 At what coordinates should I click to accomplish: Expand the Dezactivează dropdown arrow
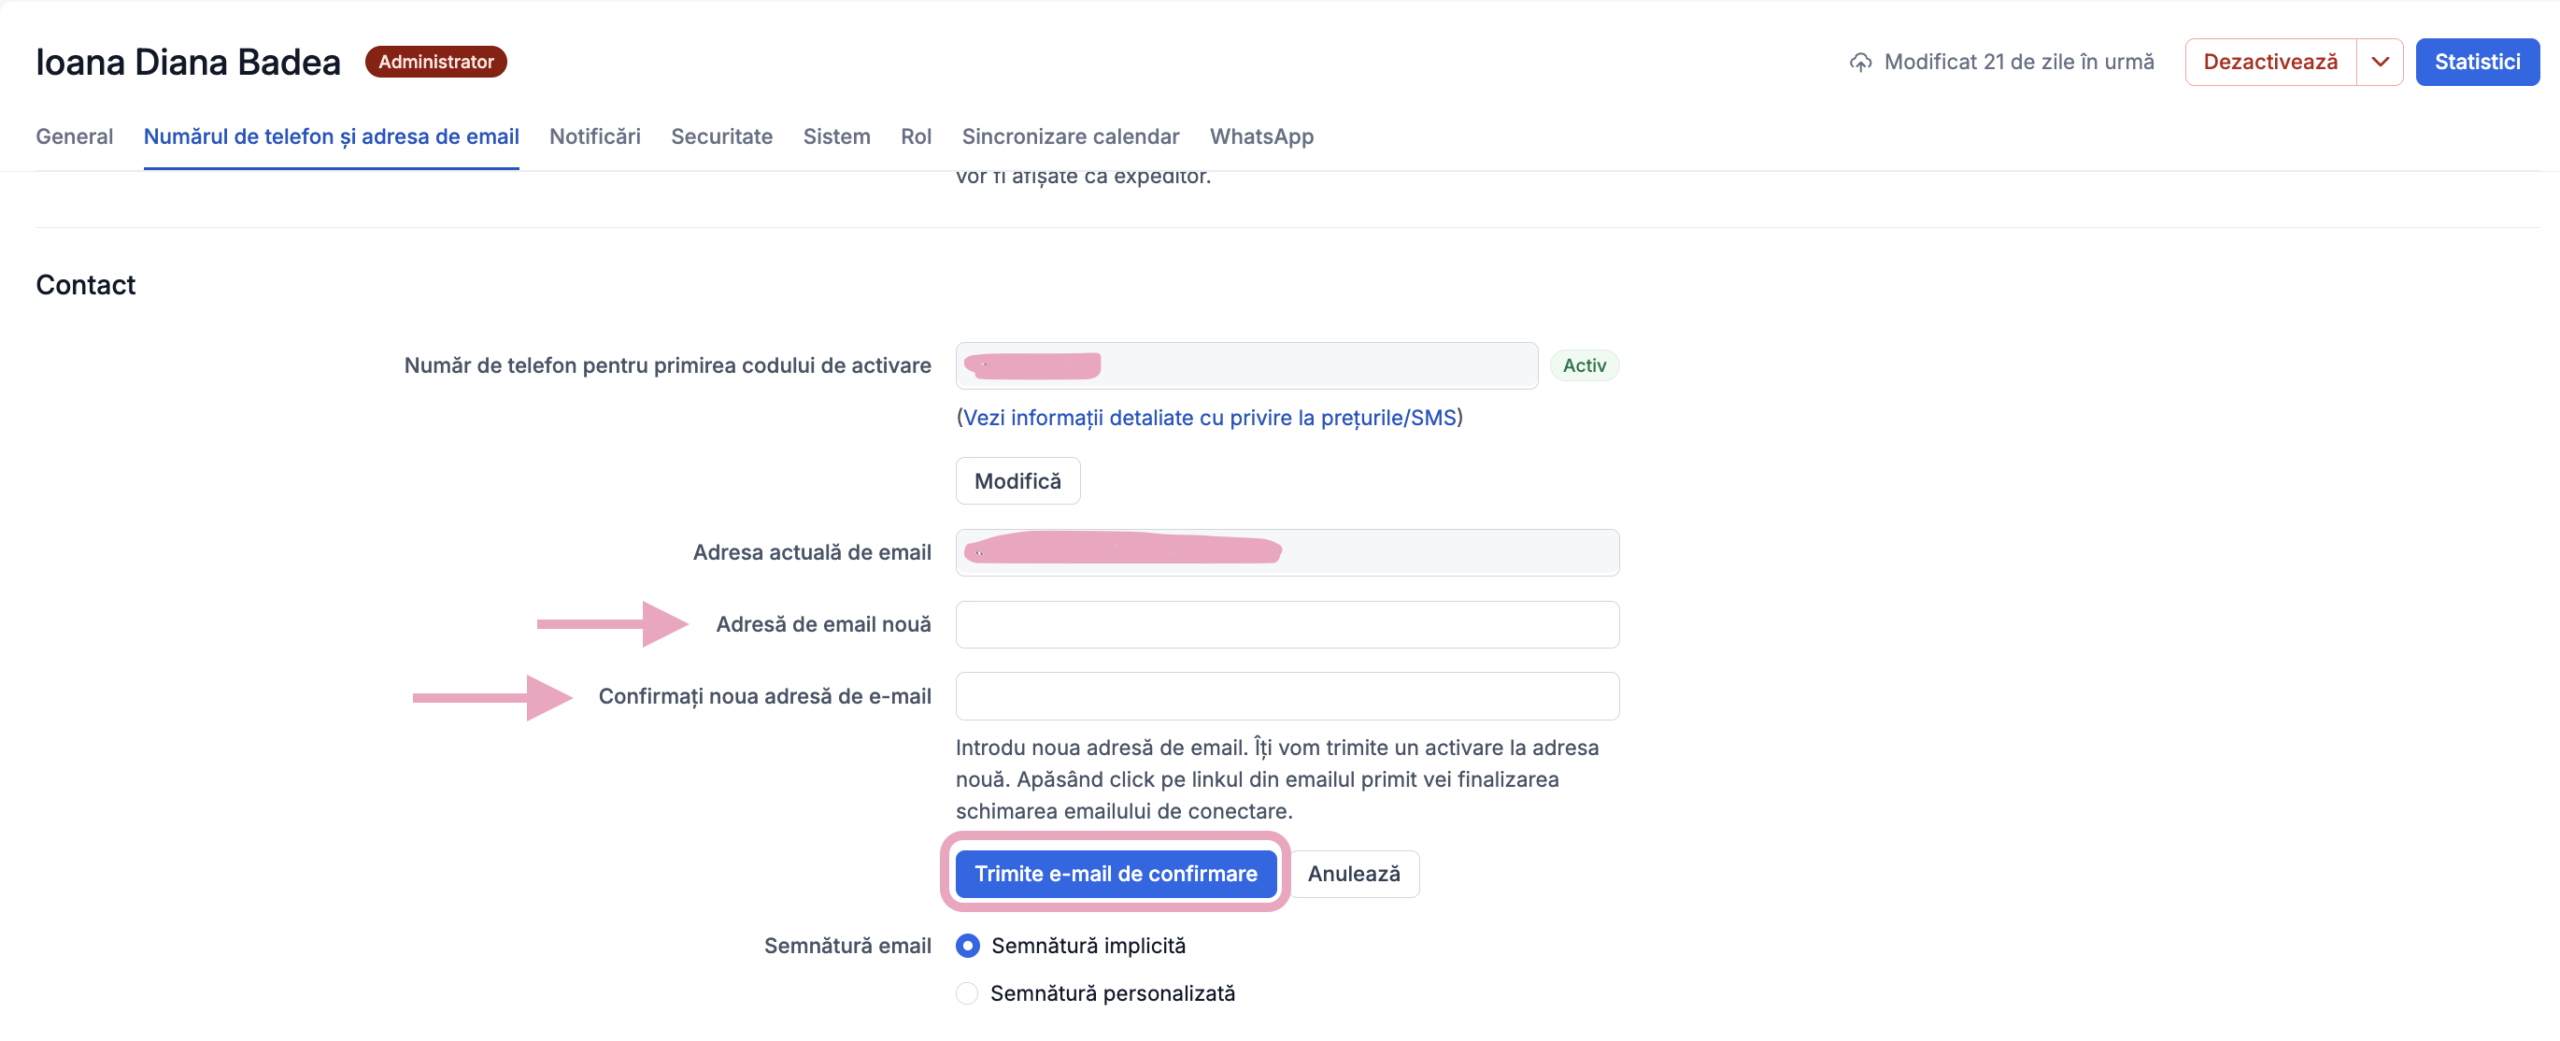coord(2379,62)
